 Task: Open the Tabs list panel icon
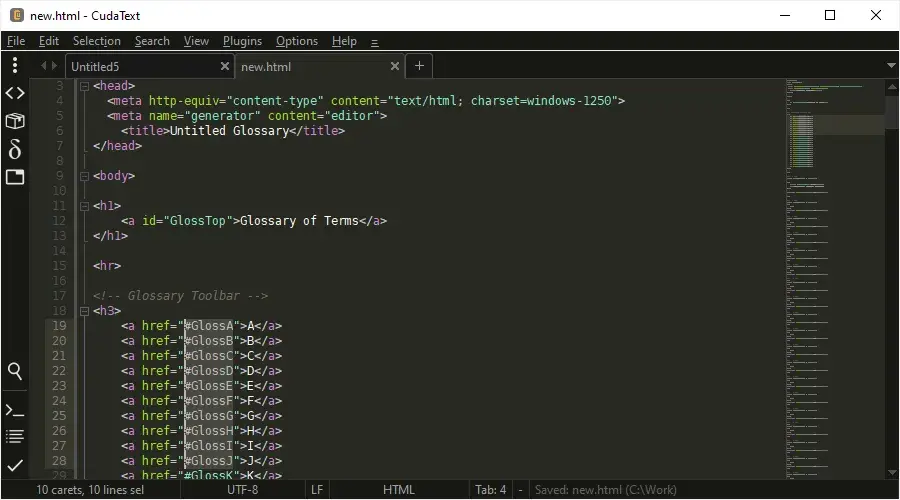[x=15, y=177]
